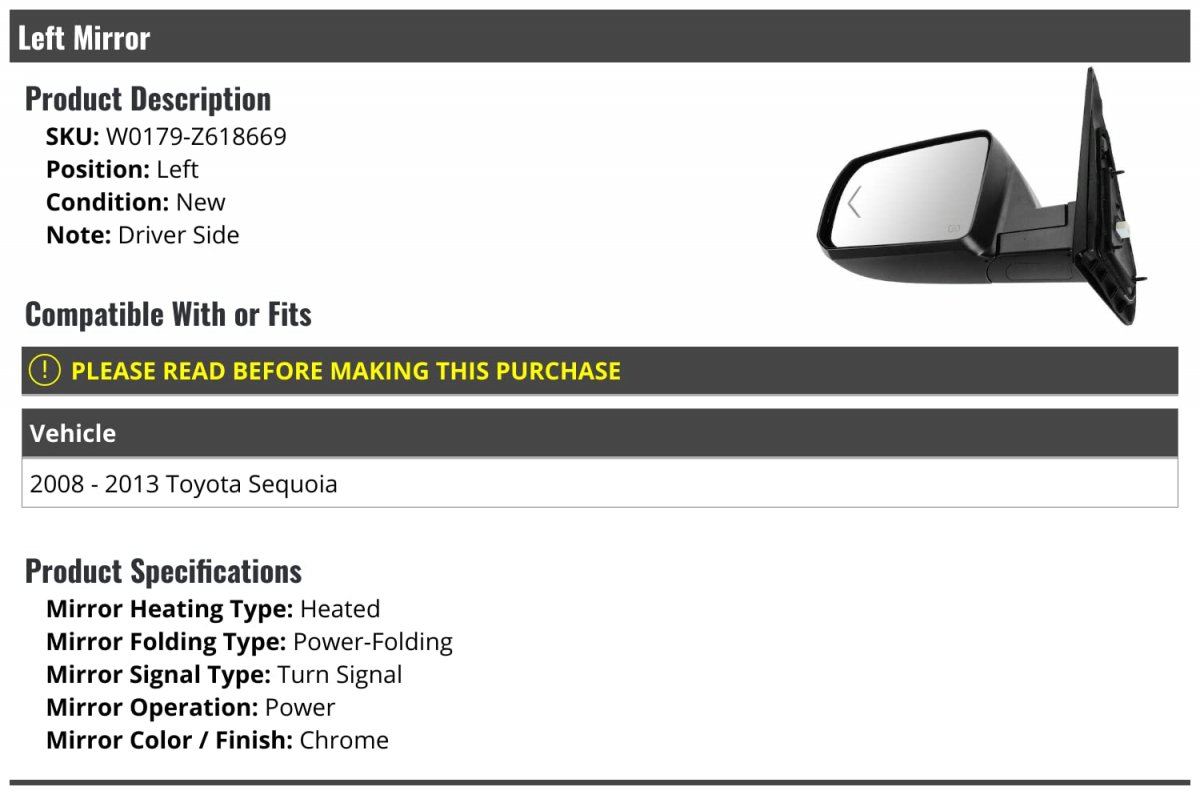
Task: Click the Mirror Folding Type: Power-Folding line
Action: (249, 642)
